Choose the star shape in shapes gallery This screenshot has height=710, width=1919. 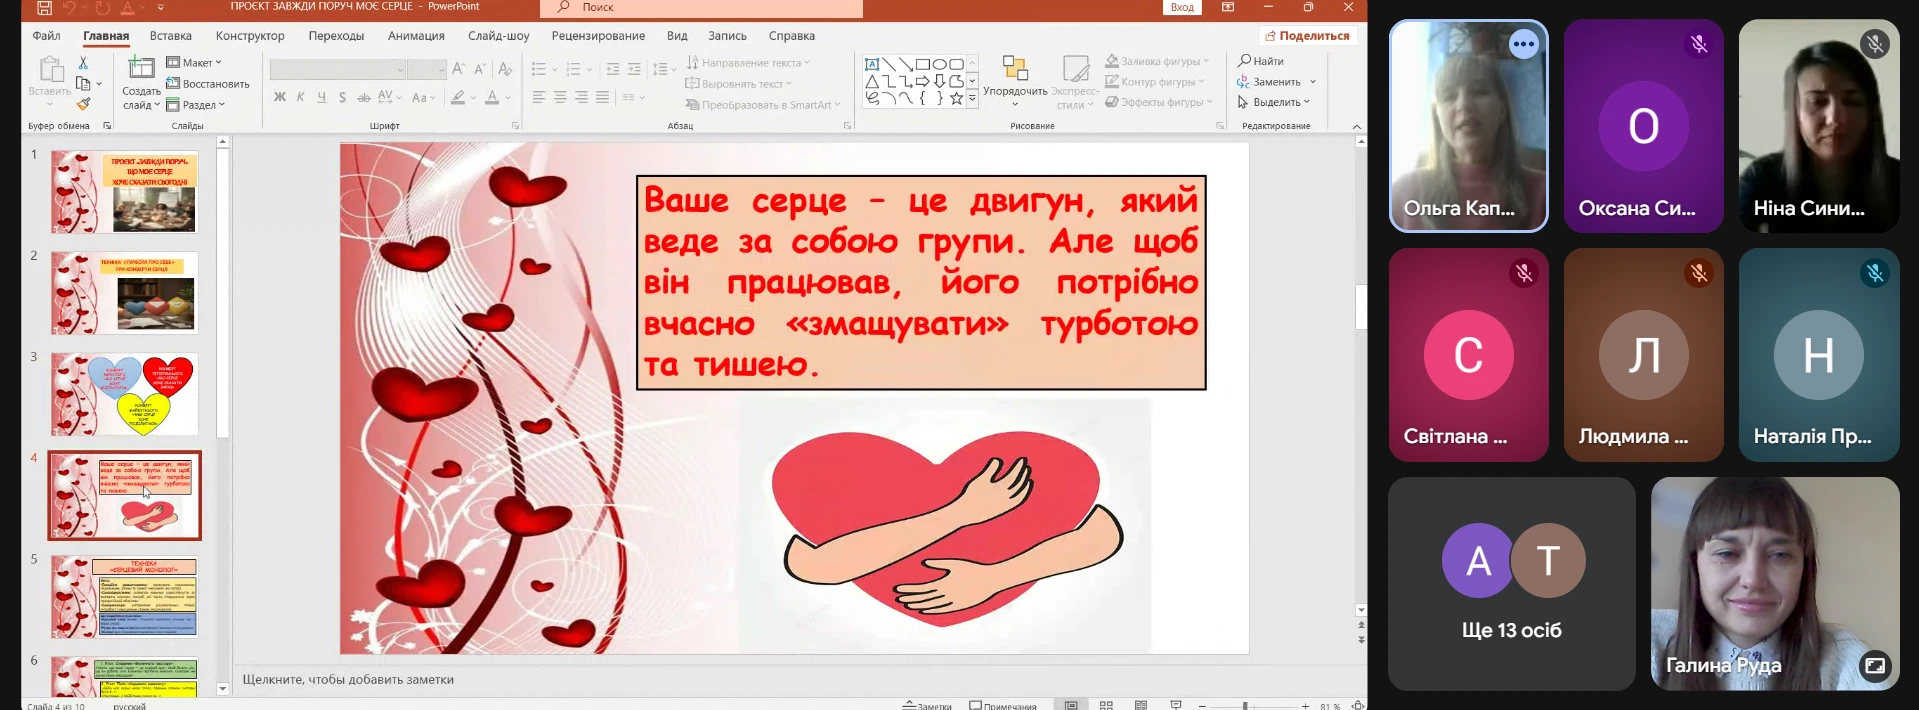pos(956,98)
